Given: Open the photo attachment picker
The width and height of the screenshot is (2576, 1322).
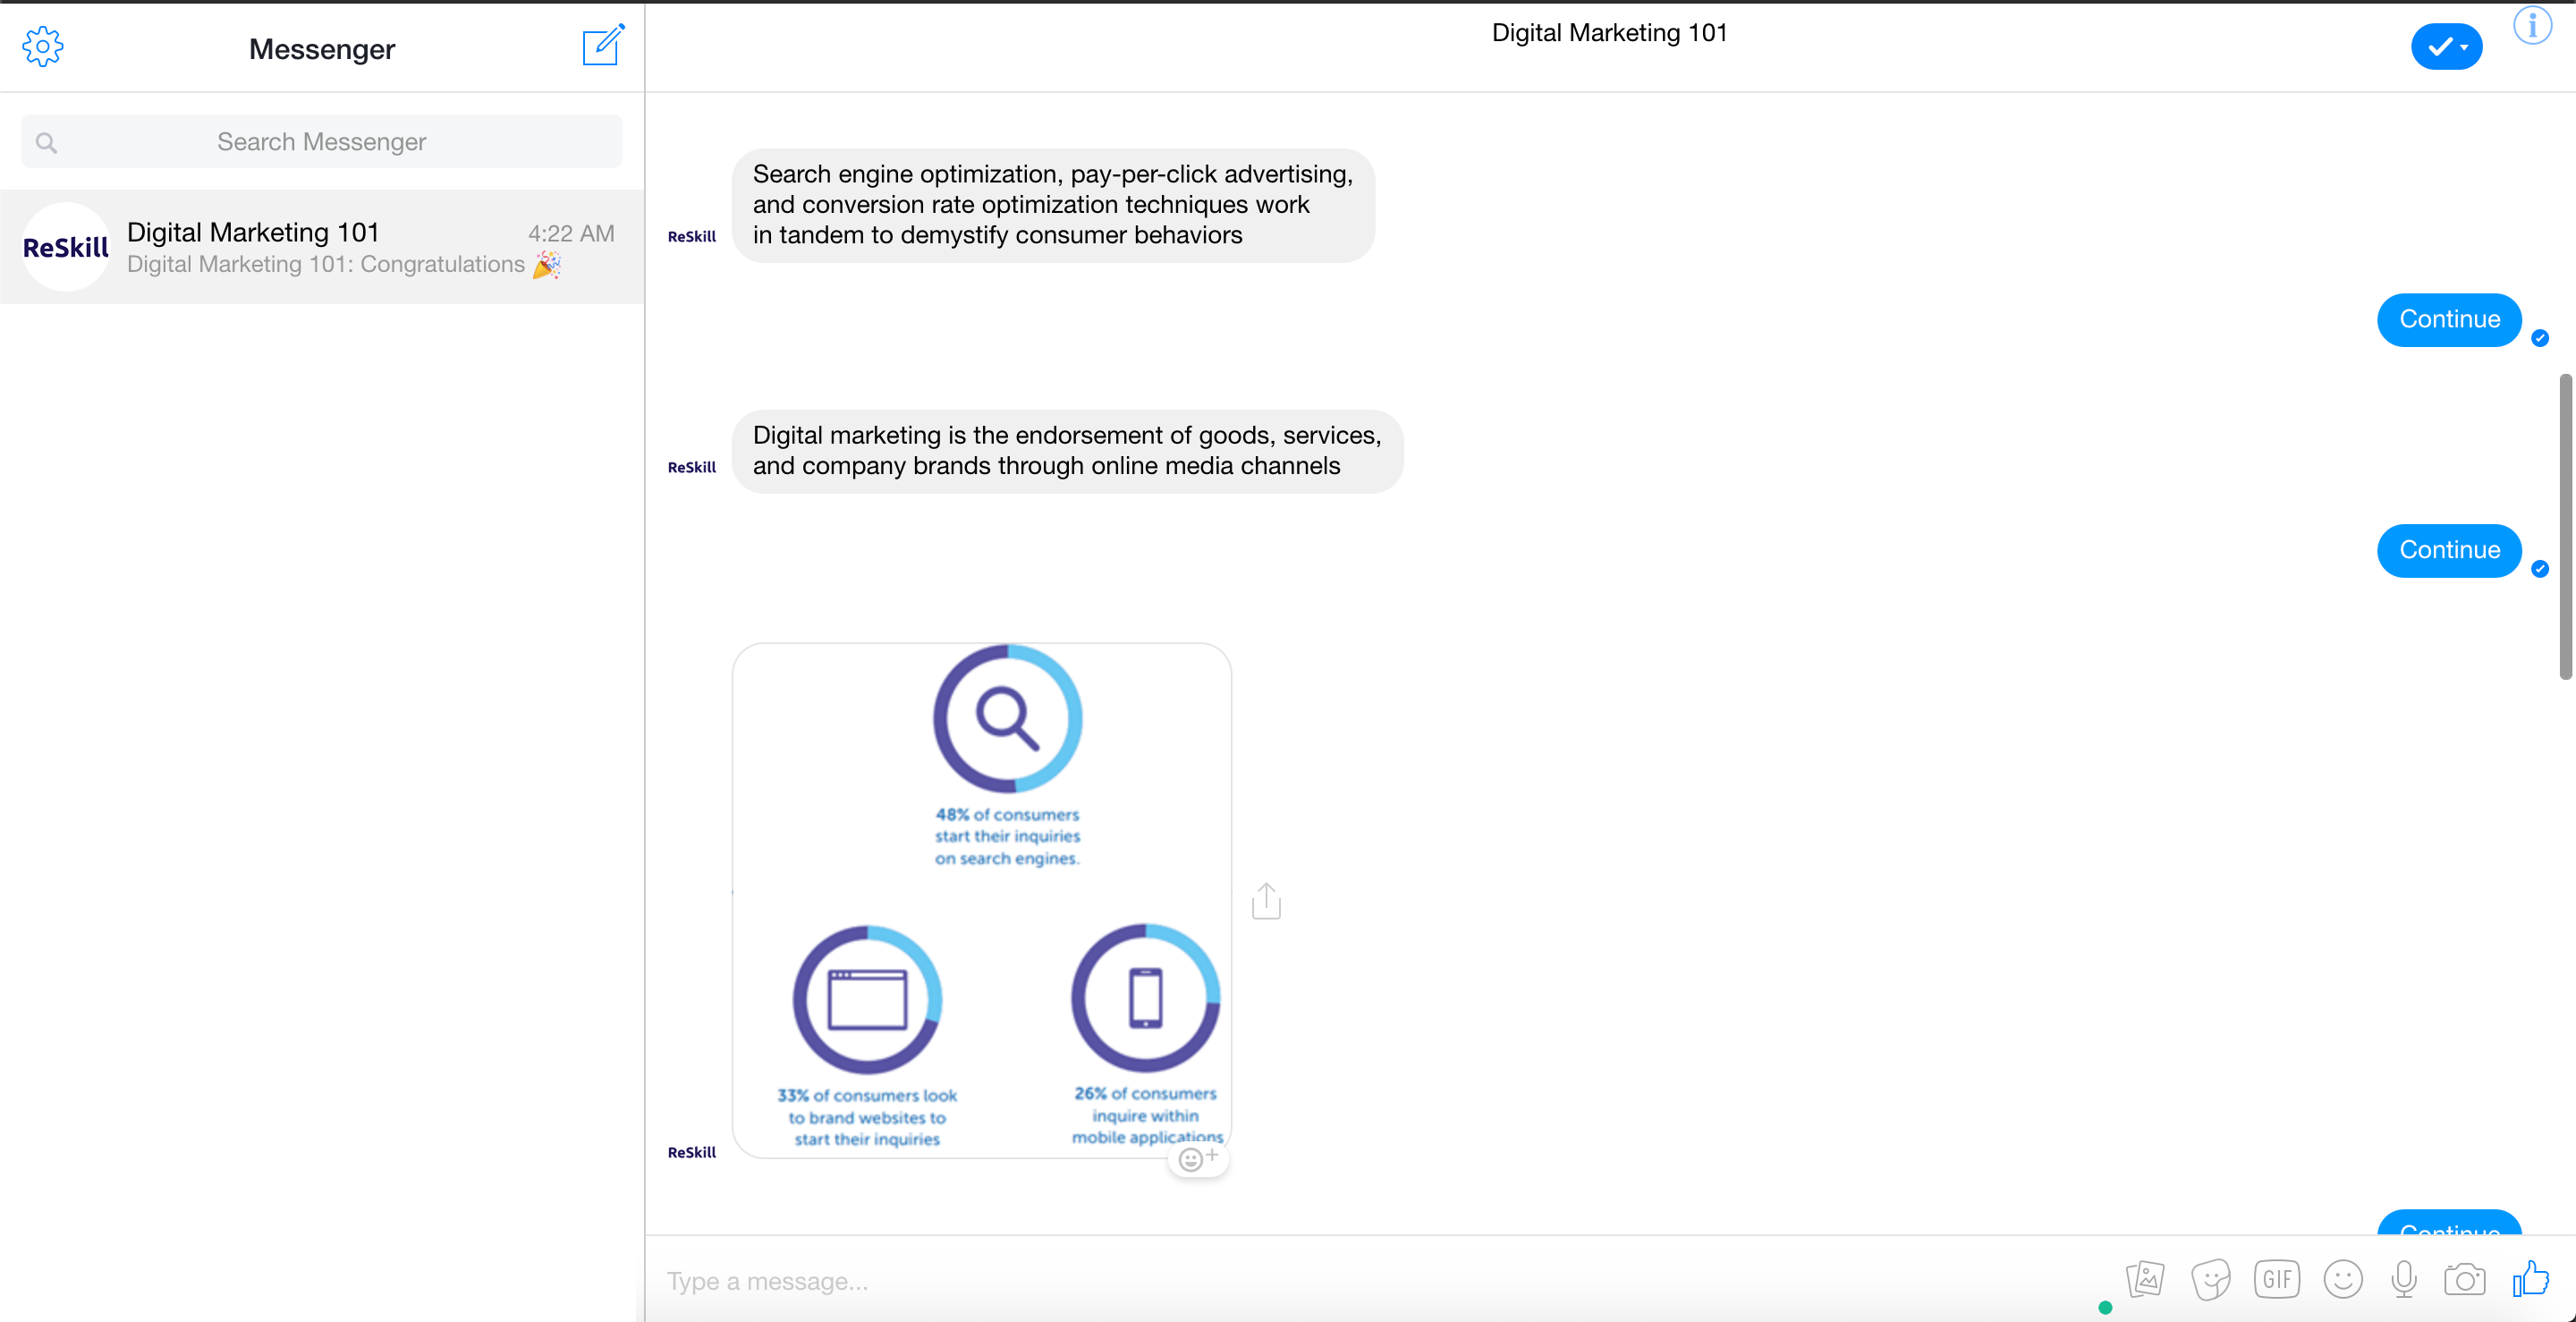Looking at the screenshot, I should coord(2145,1279).
